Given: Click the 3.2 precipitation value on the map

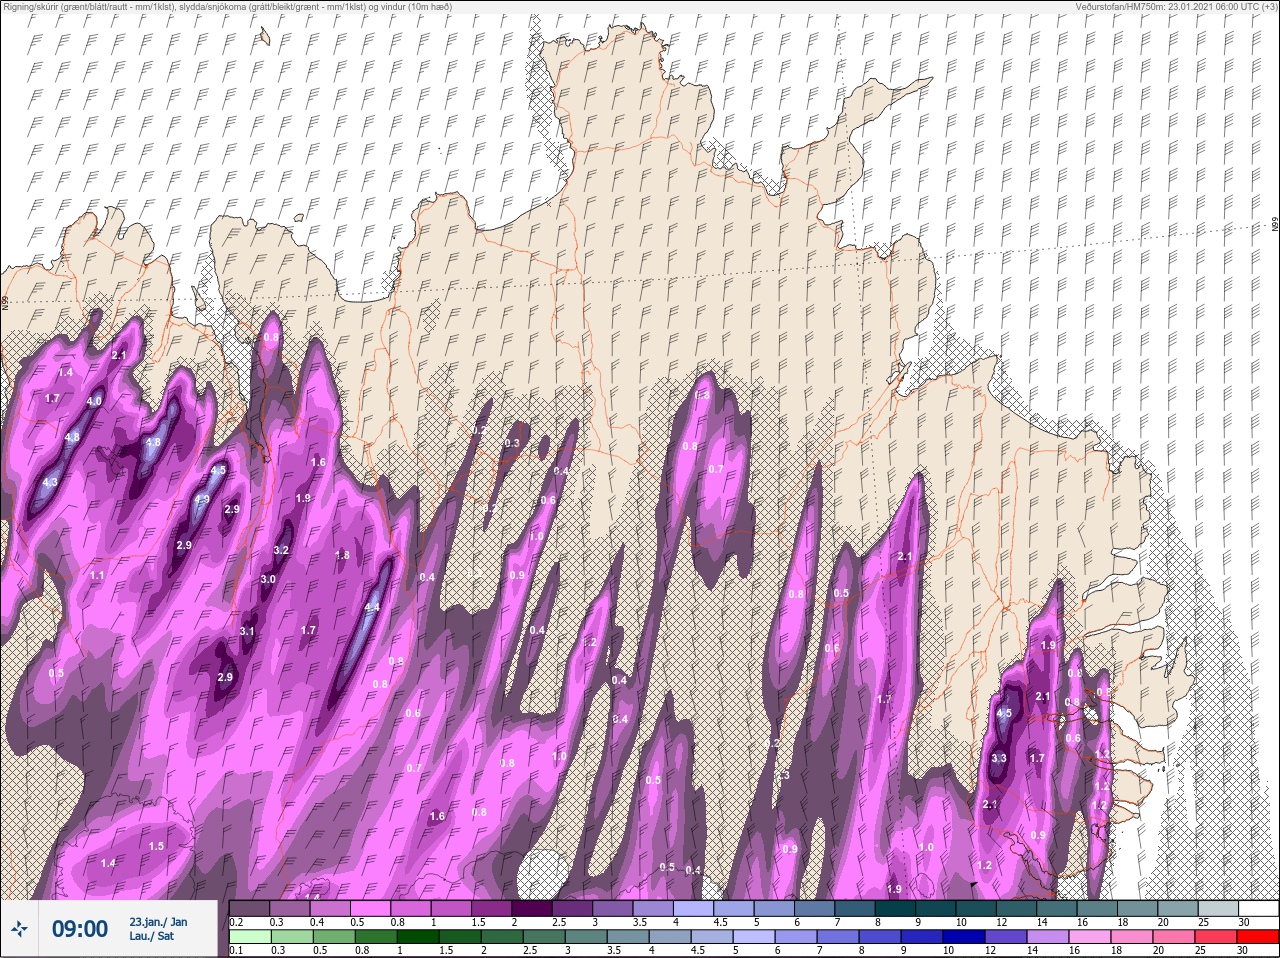Looking at the screenshot, I should 281,550.
